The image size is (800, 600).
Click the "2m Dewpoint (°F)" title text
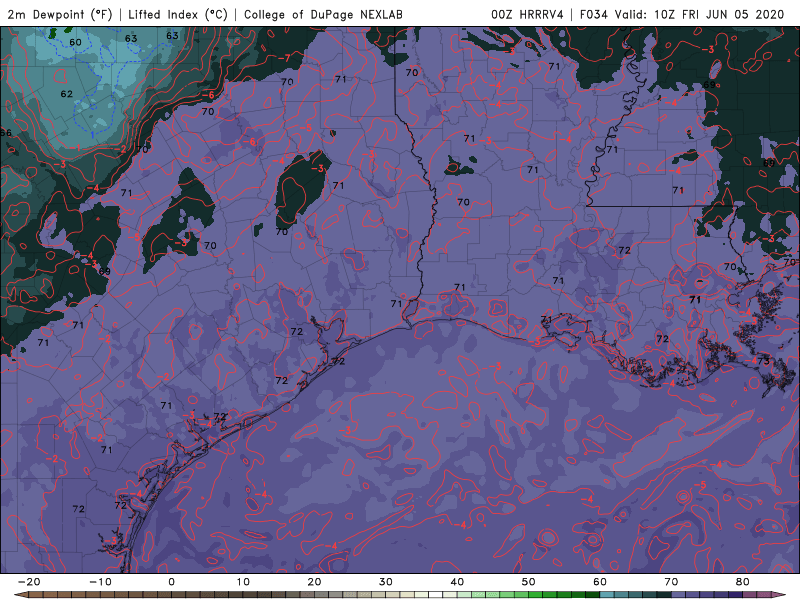[60, 14]
